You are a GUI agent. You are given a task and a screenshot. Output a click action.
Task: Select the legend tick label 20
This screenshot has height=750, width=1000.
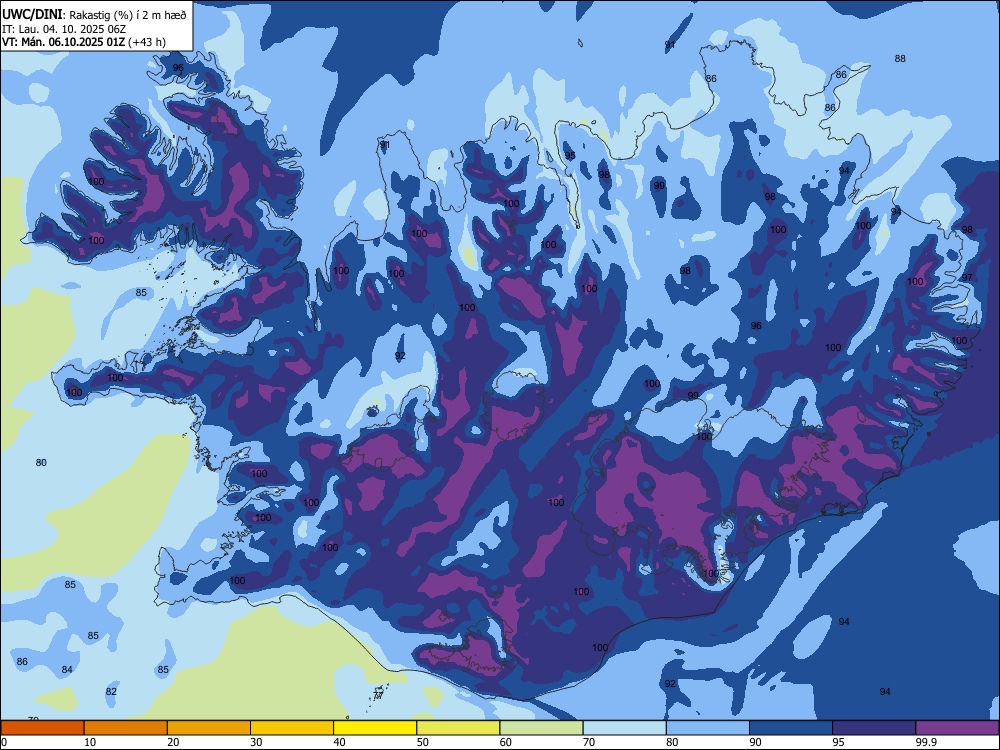[173, 742]
